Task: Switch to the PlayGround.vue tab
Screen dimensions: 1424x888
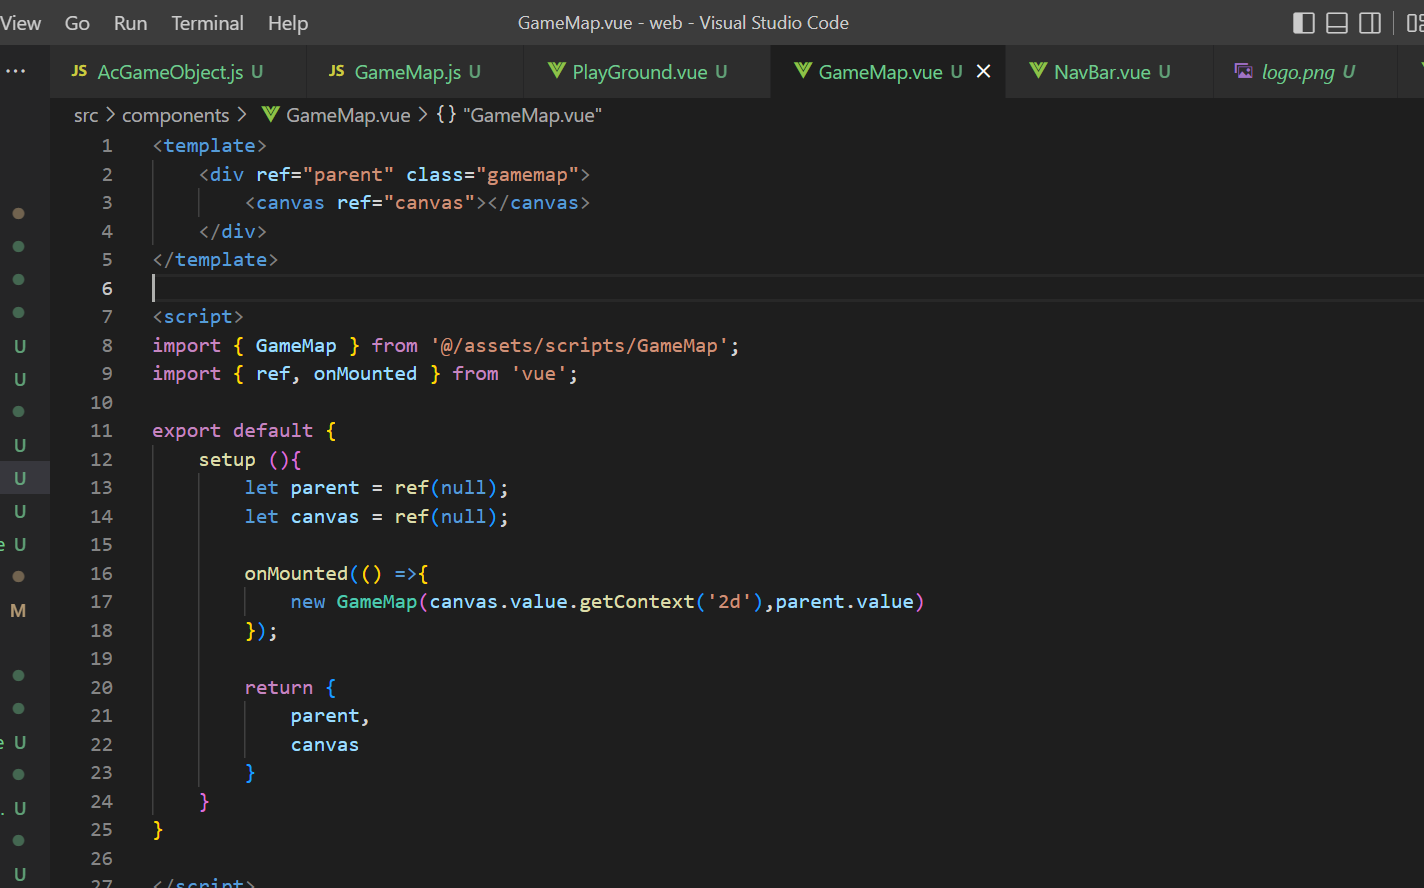Action: 647,72
